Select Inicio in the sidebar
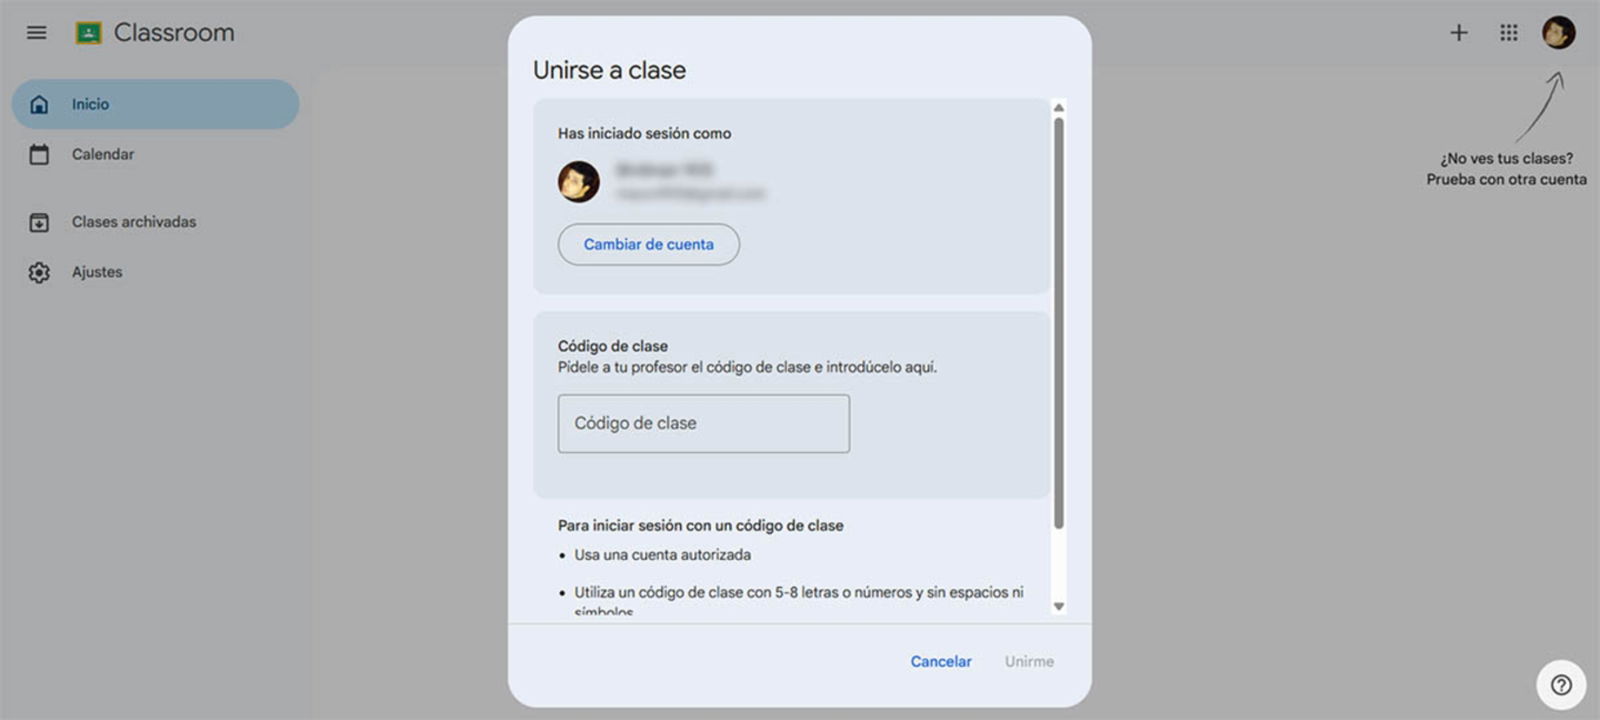 pyautogui.click(x=155, y=104)
